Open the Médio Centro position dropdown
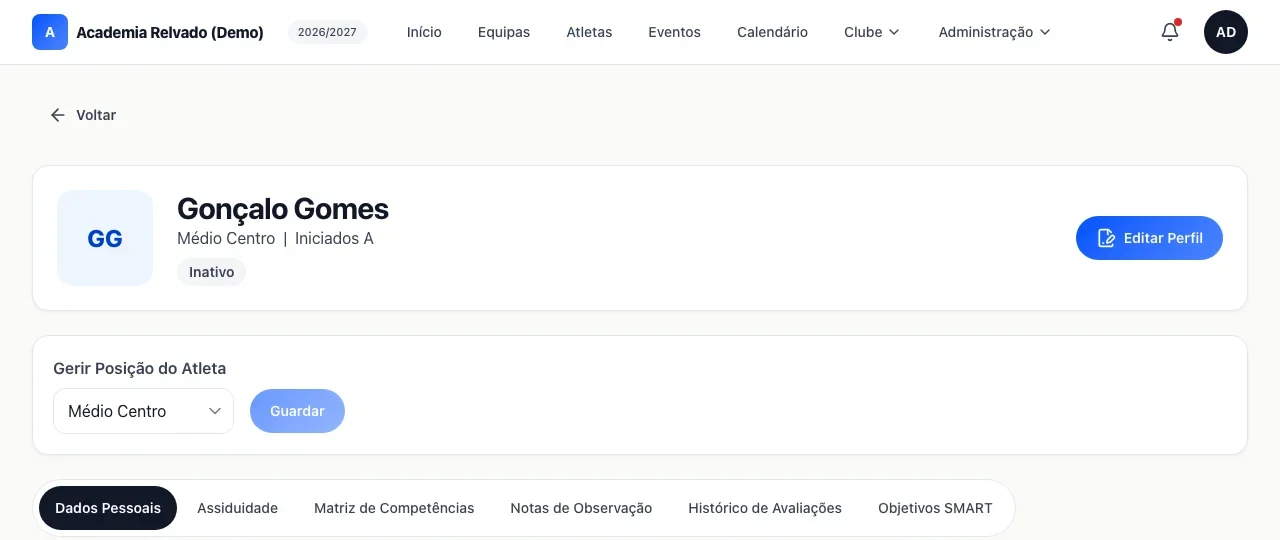The height and width of the screenshot is (540, 1280). pos(143,411)
